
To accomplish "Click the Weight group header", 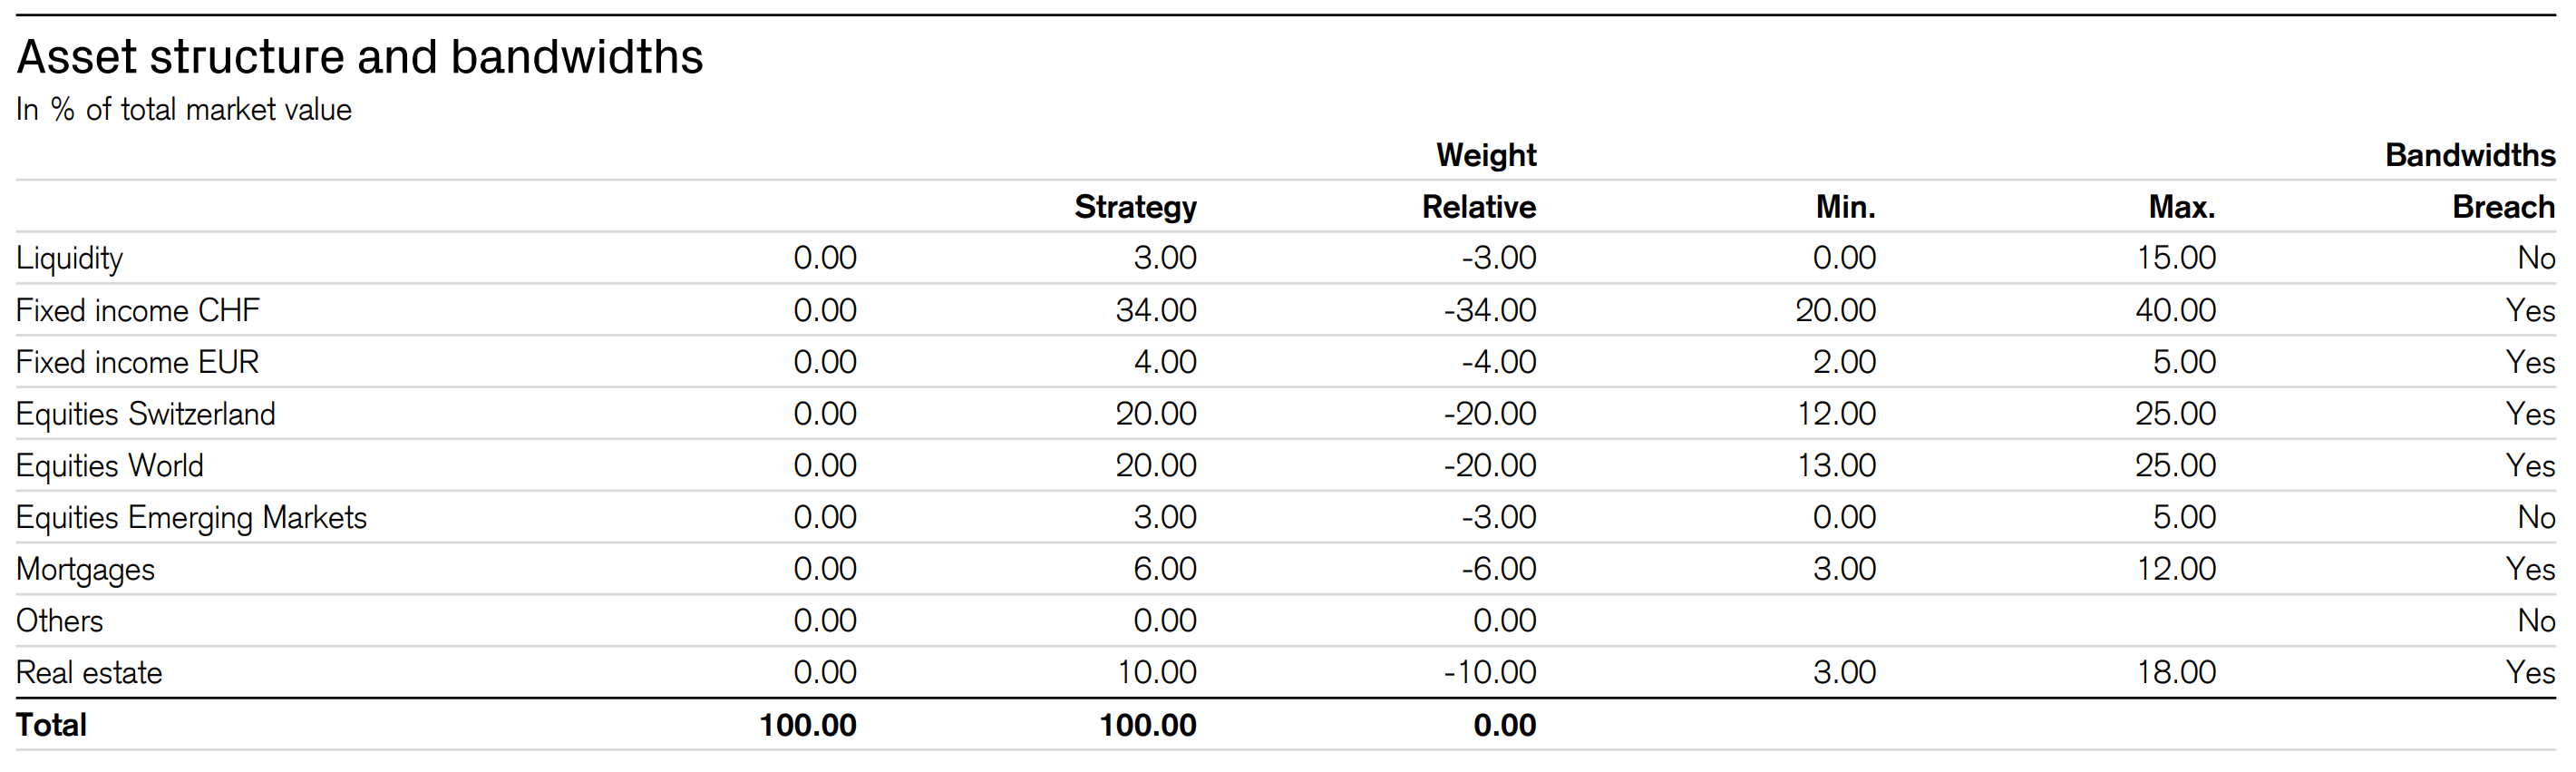I will tap(1486, 155).
